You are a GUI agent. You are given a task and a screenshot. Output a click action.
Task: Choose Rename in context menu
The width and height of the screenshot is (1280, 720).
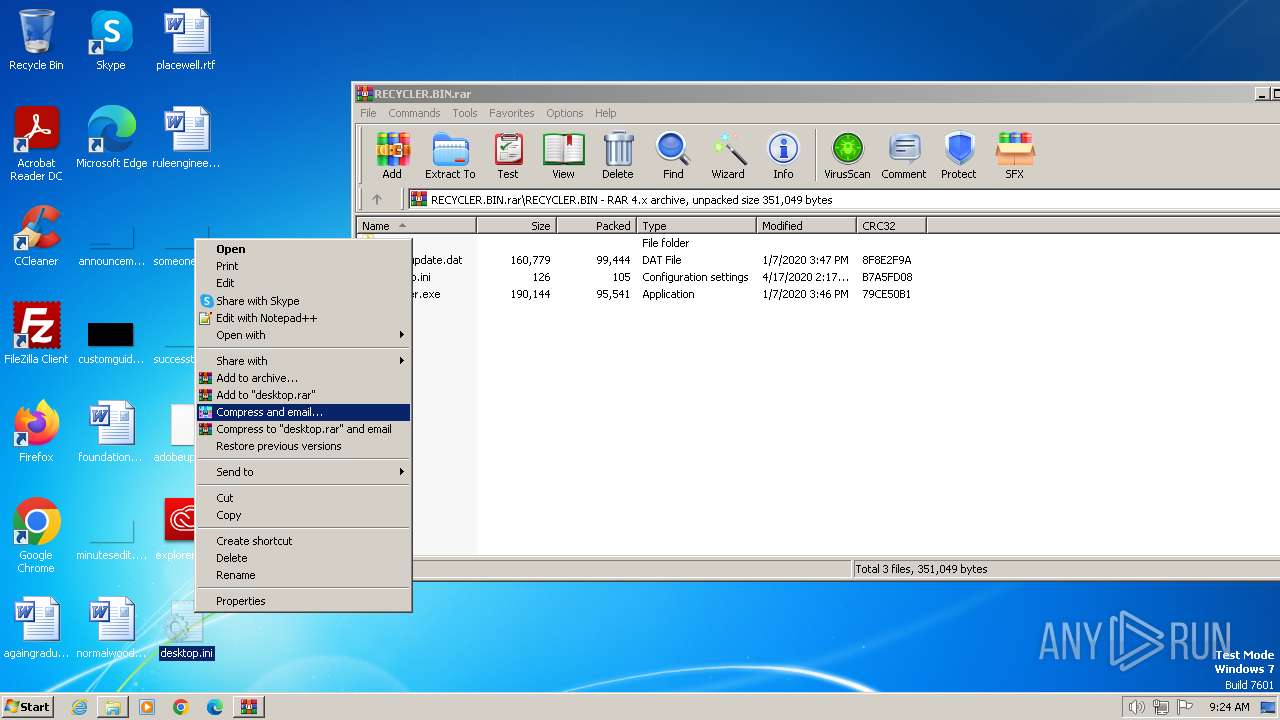303,575
